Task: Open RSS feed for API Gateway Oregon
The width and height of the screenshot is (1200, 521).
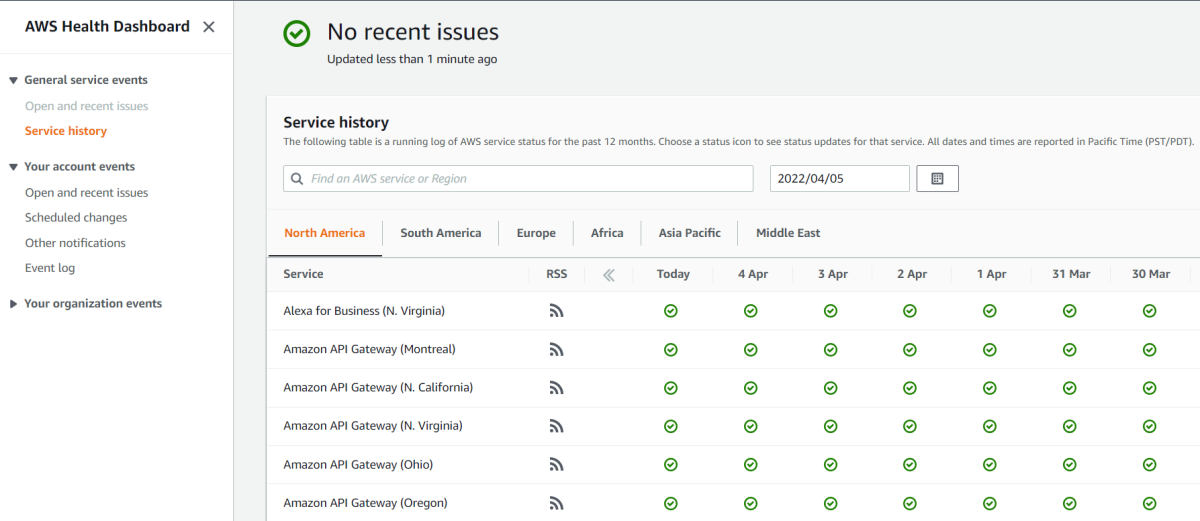Action: (x=557, y=503)
